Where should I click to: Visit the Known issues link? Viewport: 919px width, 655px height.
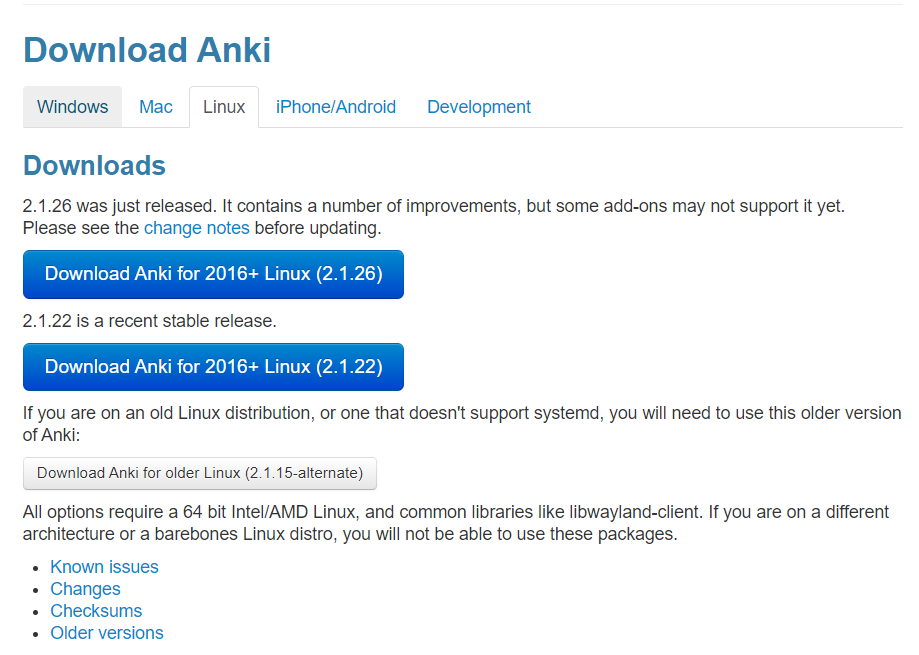tap(104, 567)
